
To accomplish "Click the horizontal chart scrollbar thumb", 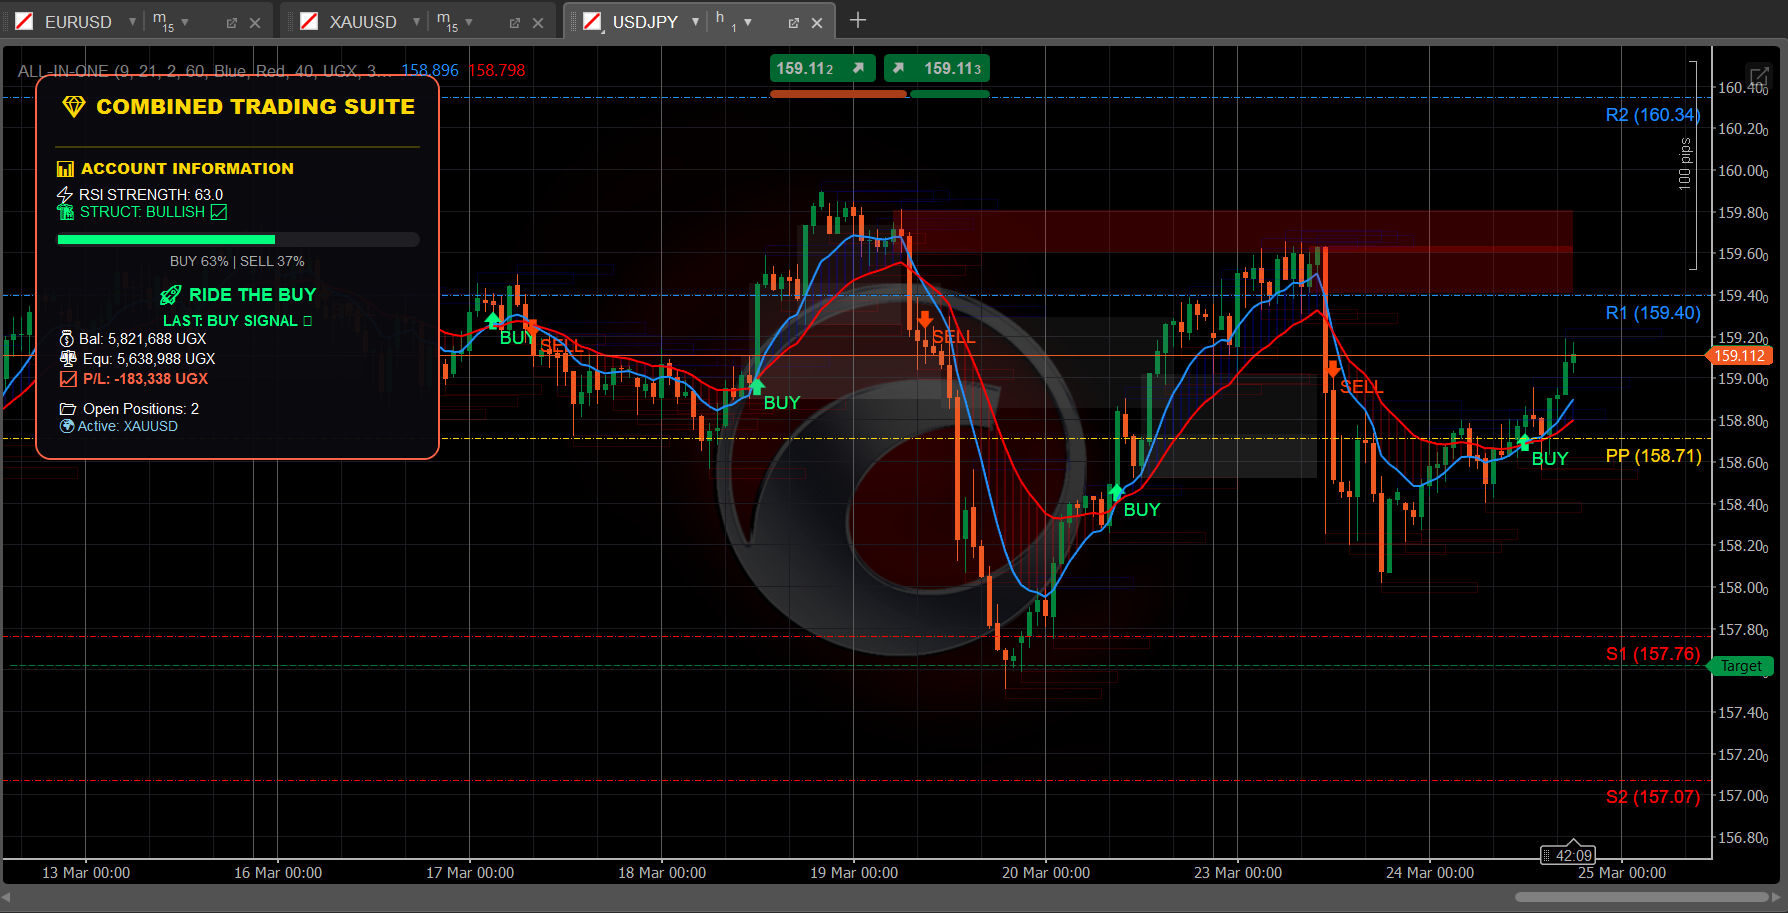I will pos(1641,897).
